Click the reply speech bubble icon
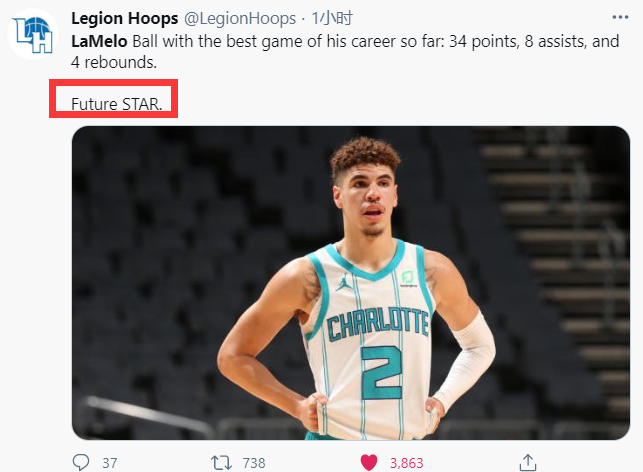 coord(82,462)
